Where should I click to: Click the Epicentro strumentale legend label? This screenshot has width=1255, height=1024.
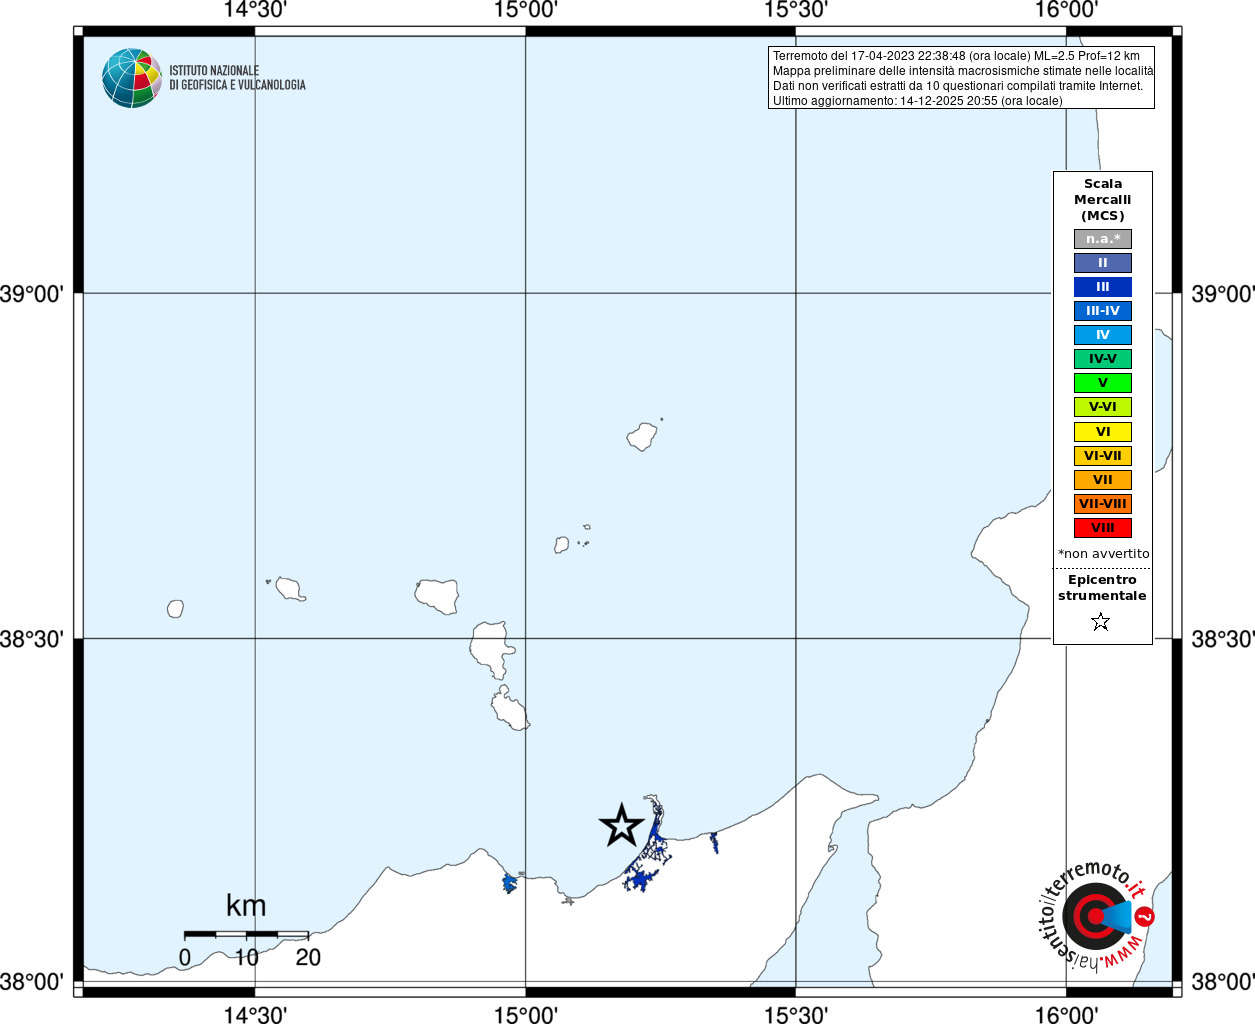pyautogui.click(x=1102, y=588)
